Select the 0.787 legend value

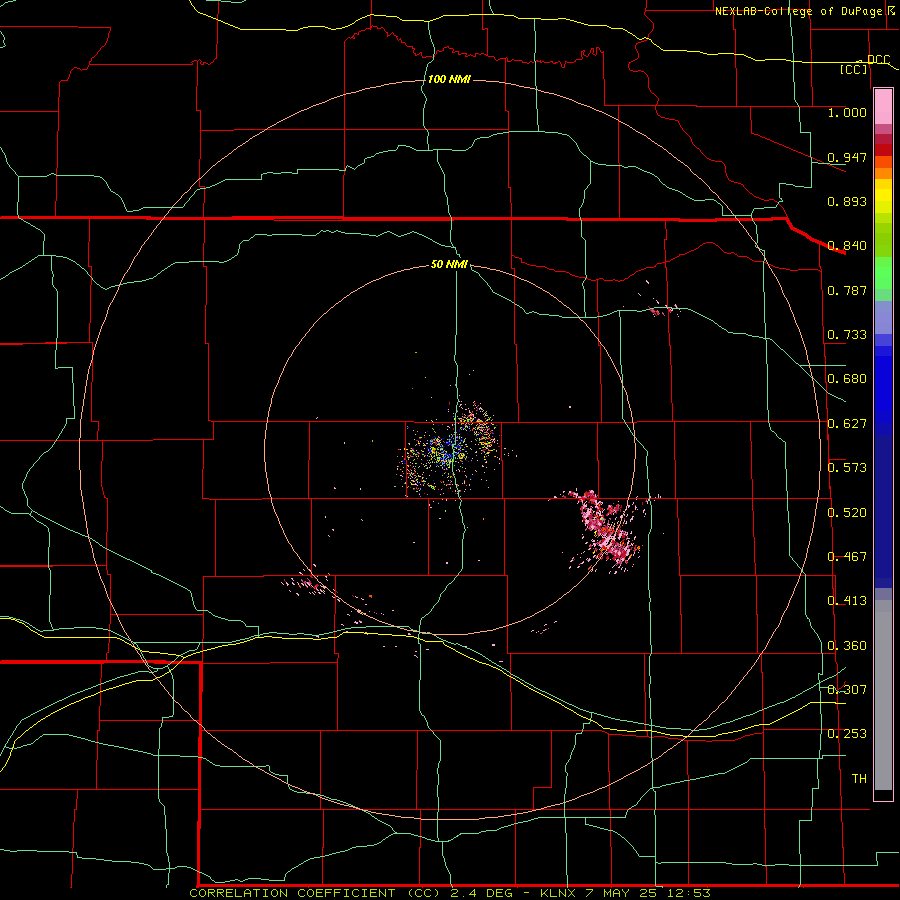coord(847,290)
